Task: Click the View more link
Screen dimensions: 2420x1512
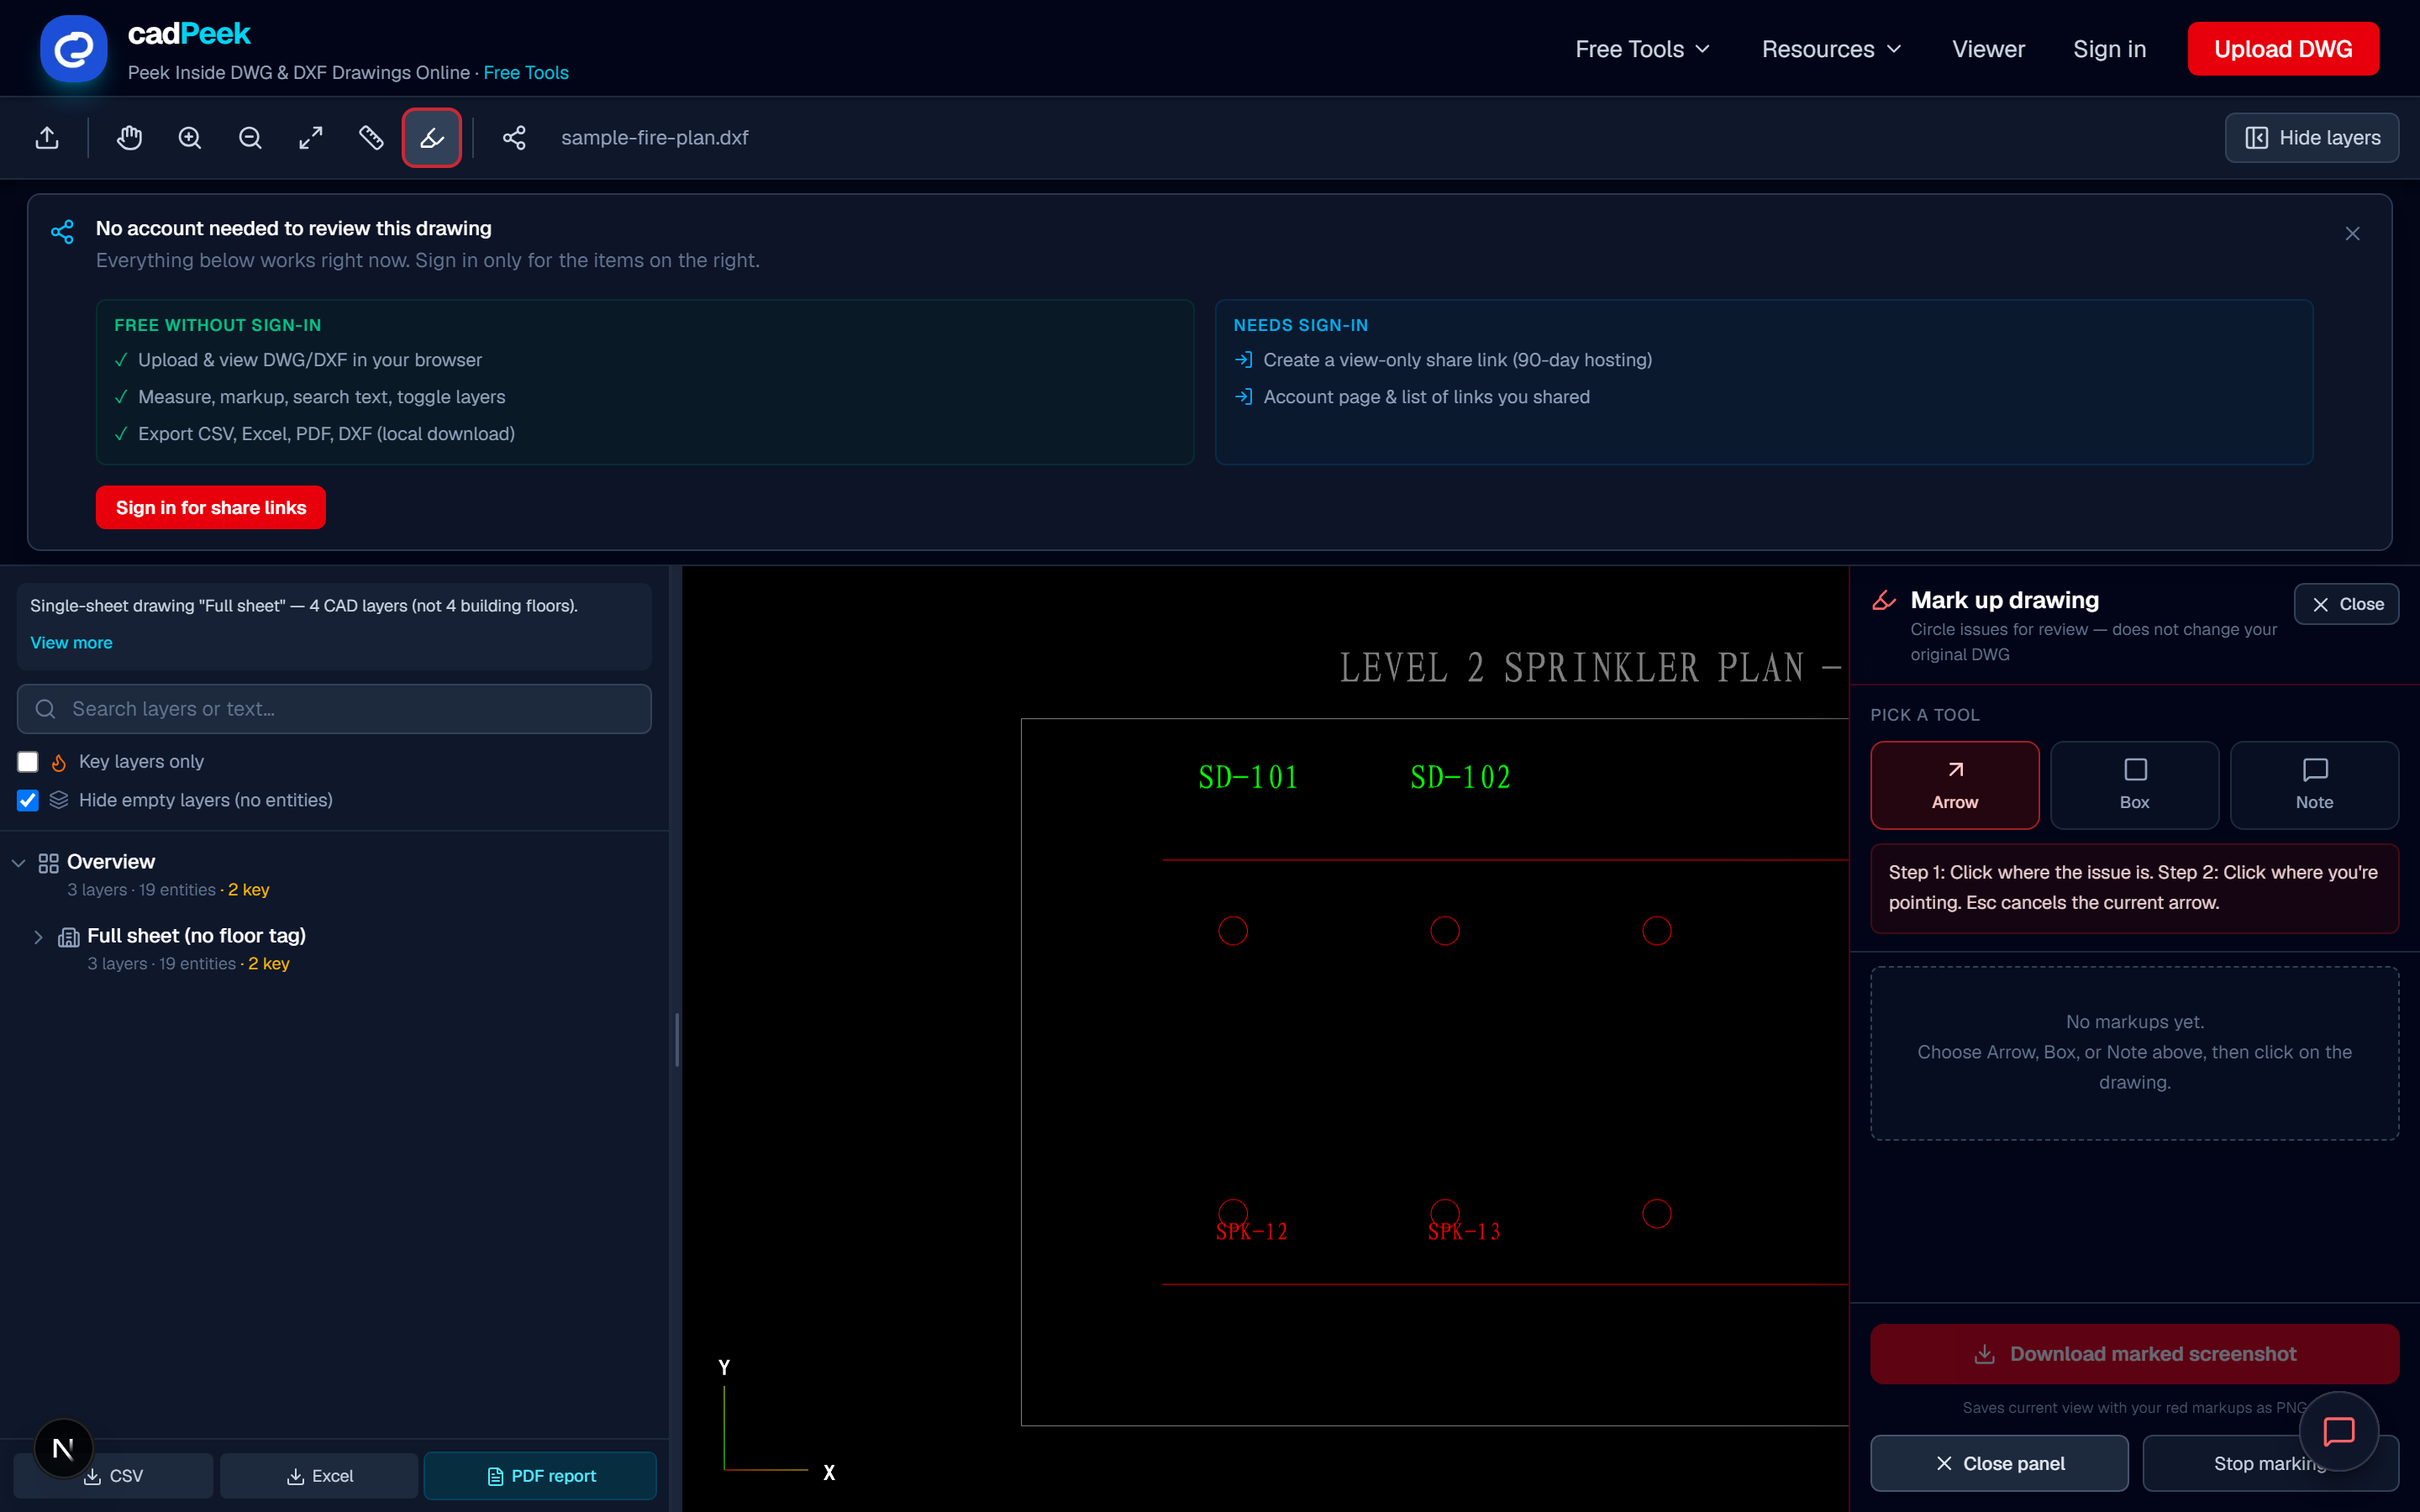Action: click(71, 643)
